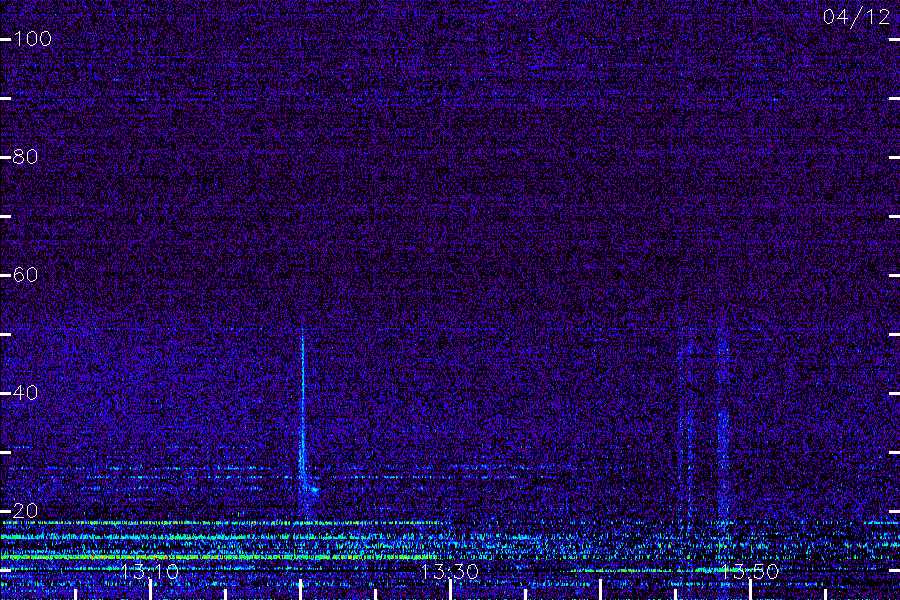
Task: Click the bright spot at streak base
Action: [x=313, y=490]
